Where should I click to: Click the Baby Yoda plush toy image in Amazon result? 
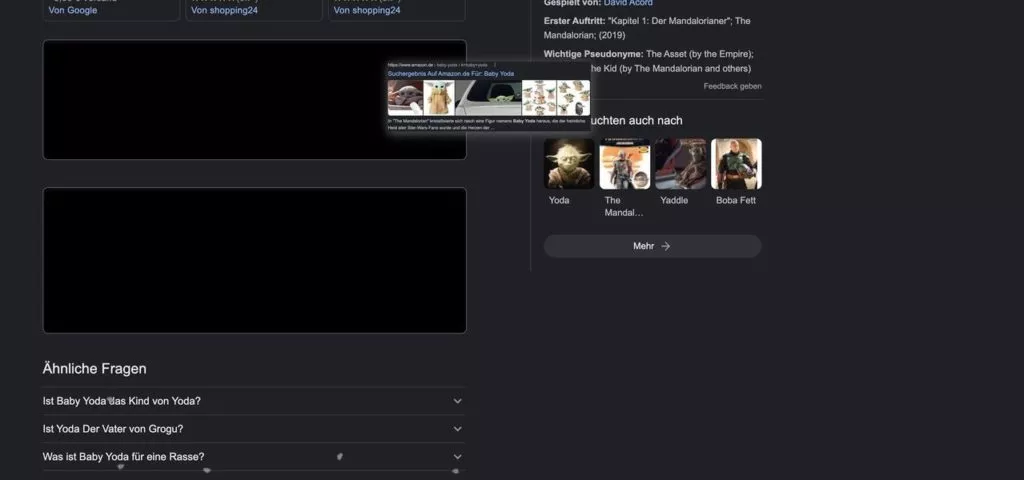click(439, 97)
